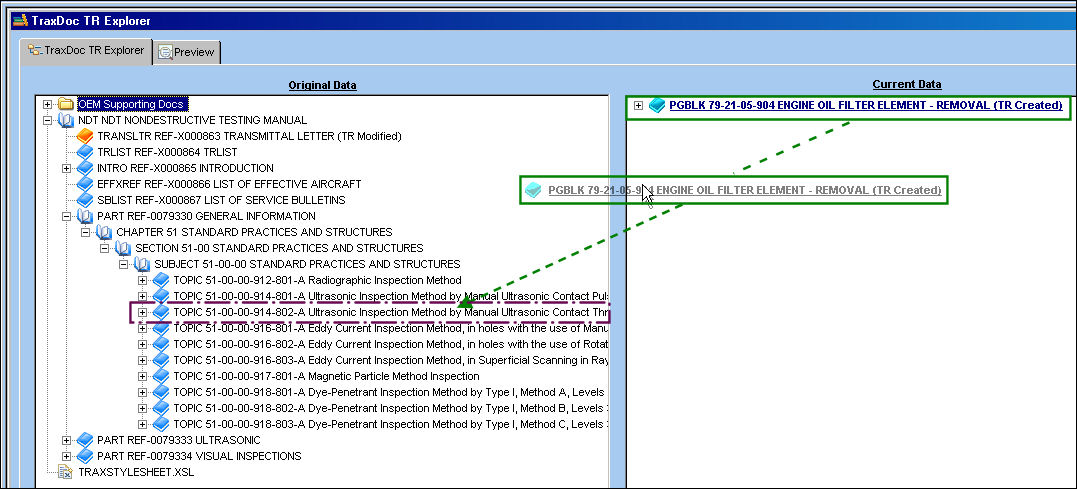Switch to the Preview tab
Viewport: 1077px width, 489px height.
pos(187,52)
